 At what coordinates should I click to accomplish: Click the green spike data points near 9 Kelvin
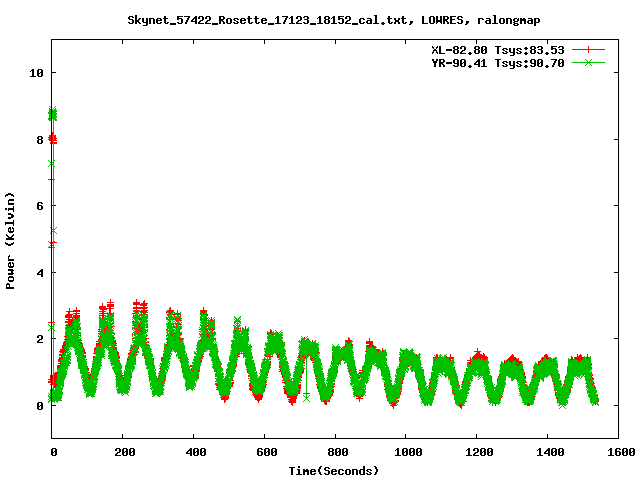pyautogui.click(x=52, y=114)
